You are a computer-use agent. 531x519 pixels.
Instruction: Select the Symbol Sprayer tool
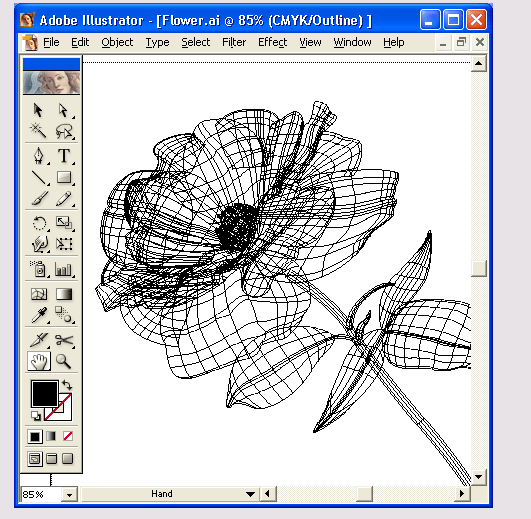39,269
